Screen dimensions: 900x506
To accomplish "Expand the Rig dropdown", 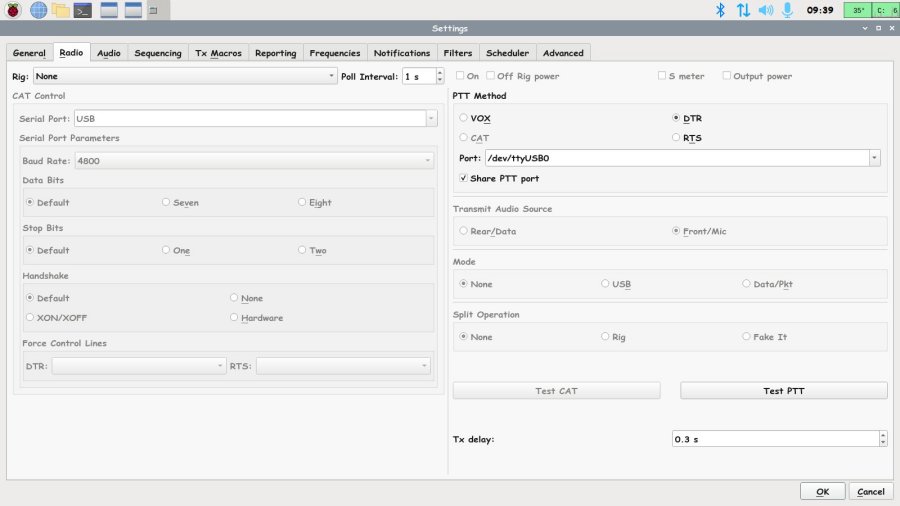I will [185, 76].
